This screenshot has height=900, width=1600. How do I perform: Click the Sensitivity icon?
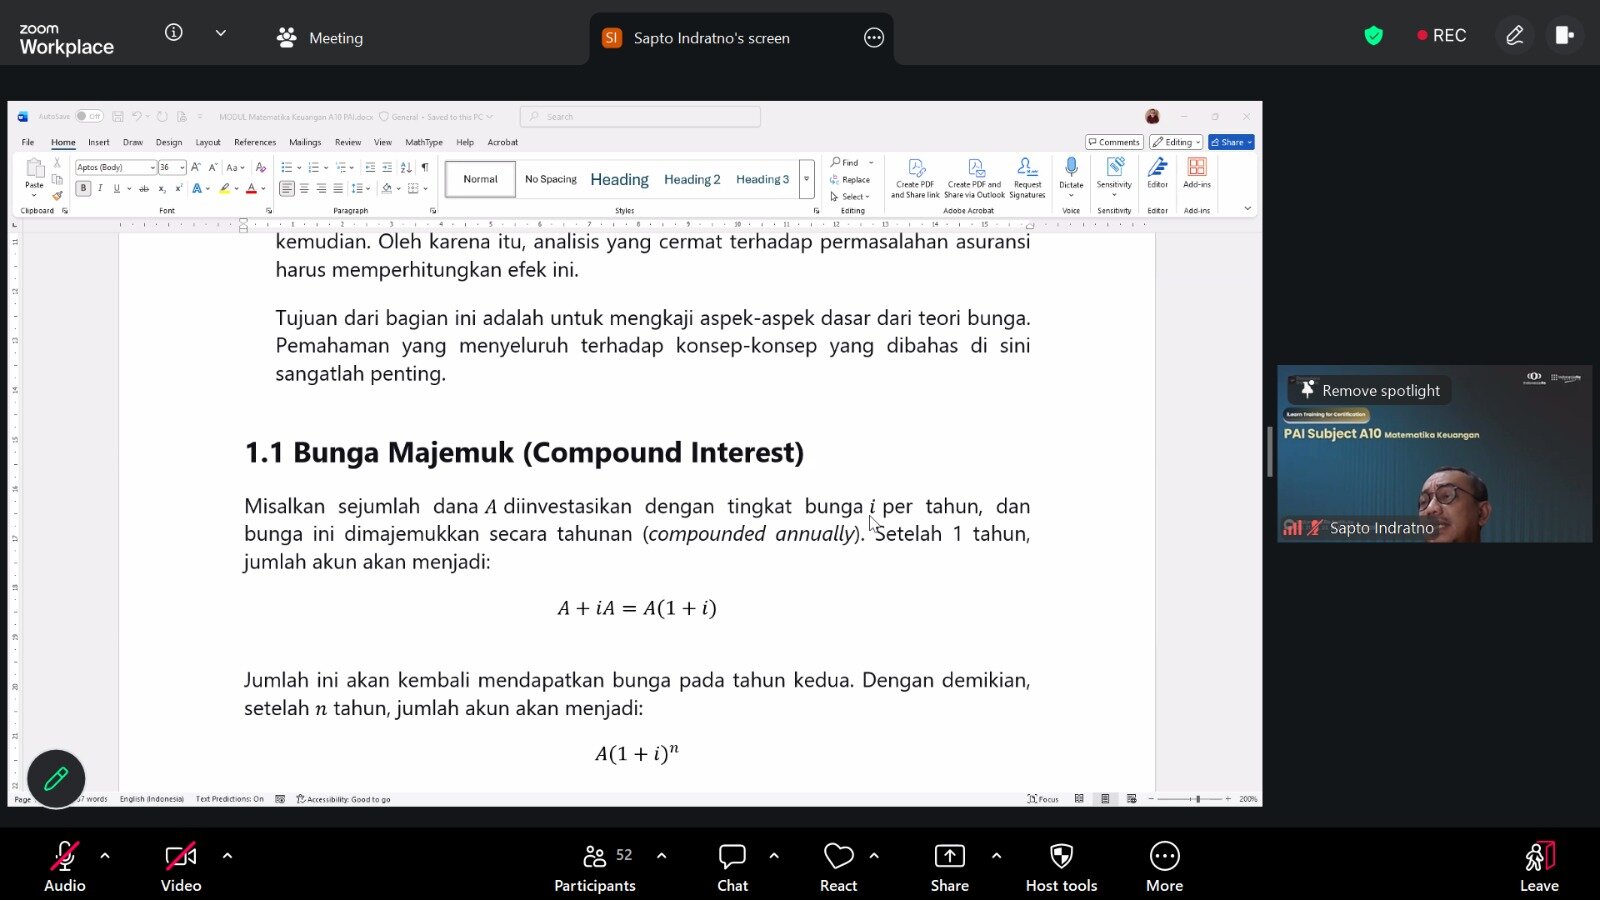pos(1114,166)
